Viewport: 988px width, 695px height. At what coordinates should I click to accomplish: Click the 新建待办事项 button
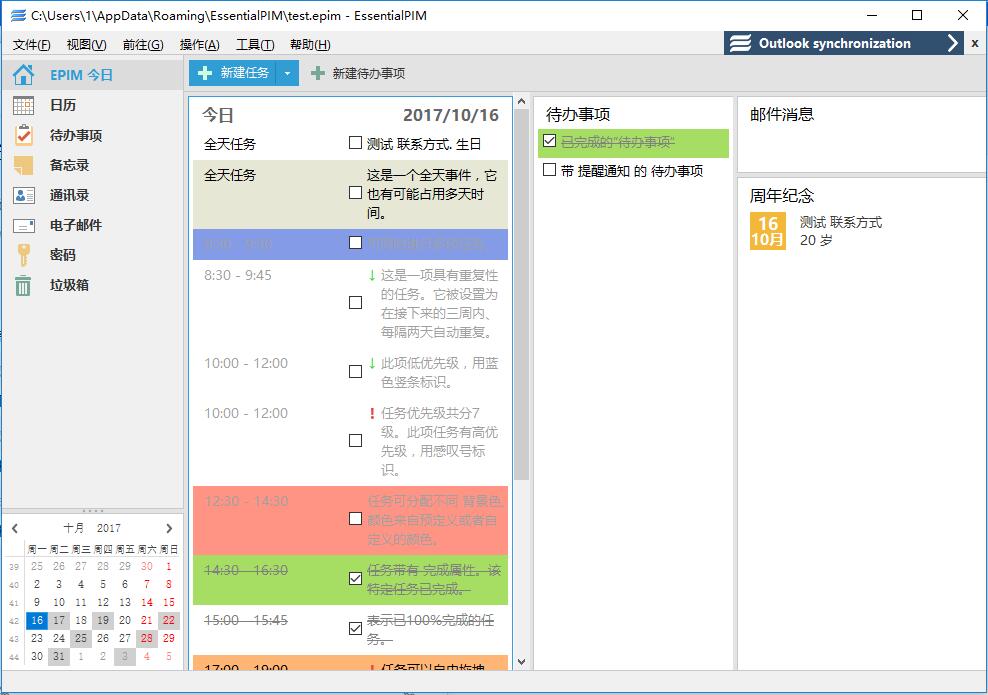[x=358, y=73]
